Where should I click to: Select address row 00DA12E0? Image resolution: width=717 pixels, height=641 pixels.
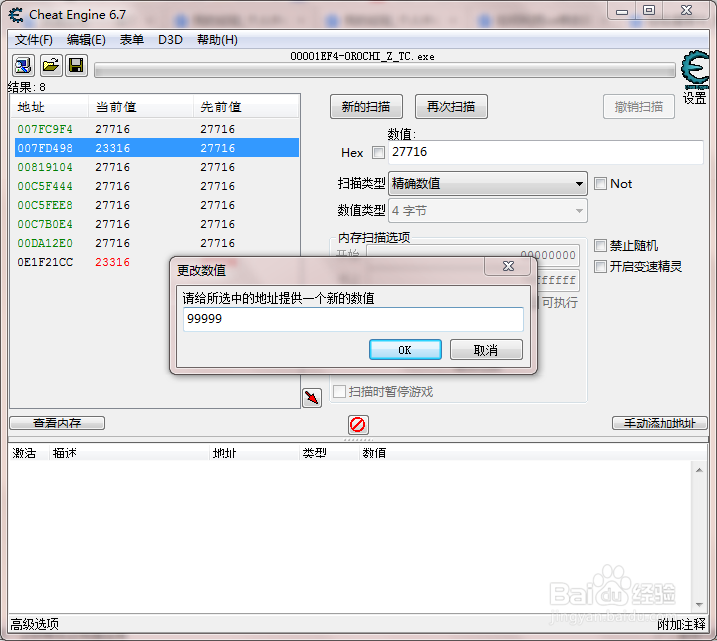click(x=156, y=243)
